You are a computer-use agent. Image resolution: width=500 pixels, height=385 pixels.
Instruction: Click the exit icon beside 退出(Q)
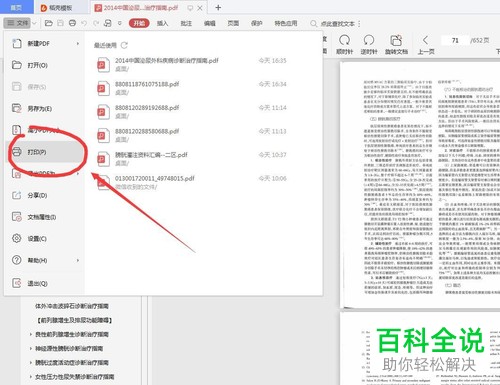tap(17, 283)
